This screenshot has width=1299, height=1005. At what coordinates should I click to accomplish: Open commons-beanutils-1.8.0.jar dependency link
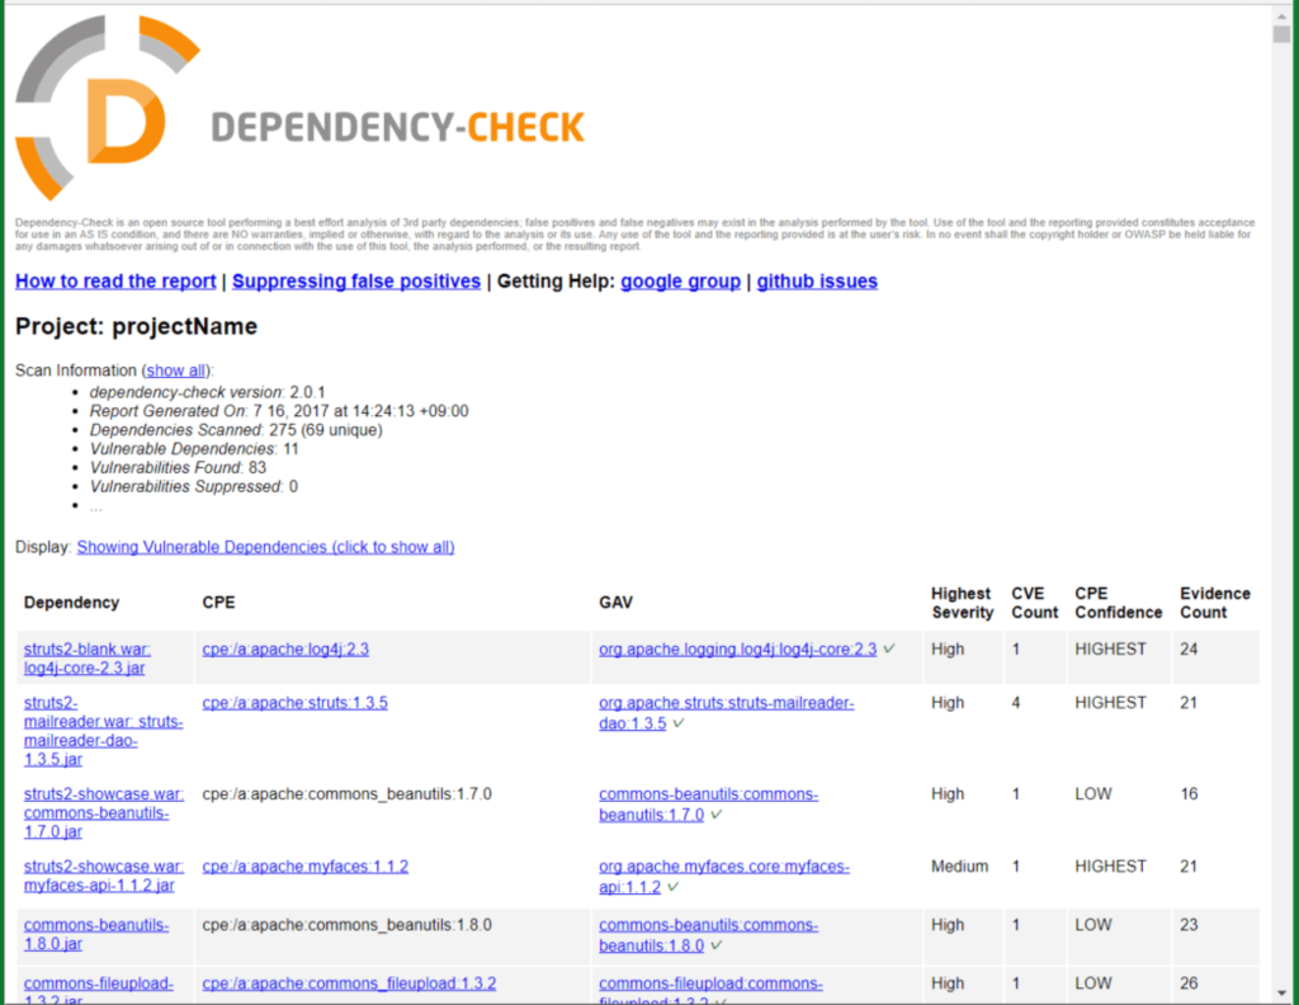click(96, 935)
